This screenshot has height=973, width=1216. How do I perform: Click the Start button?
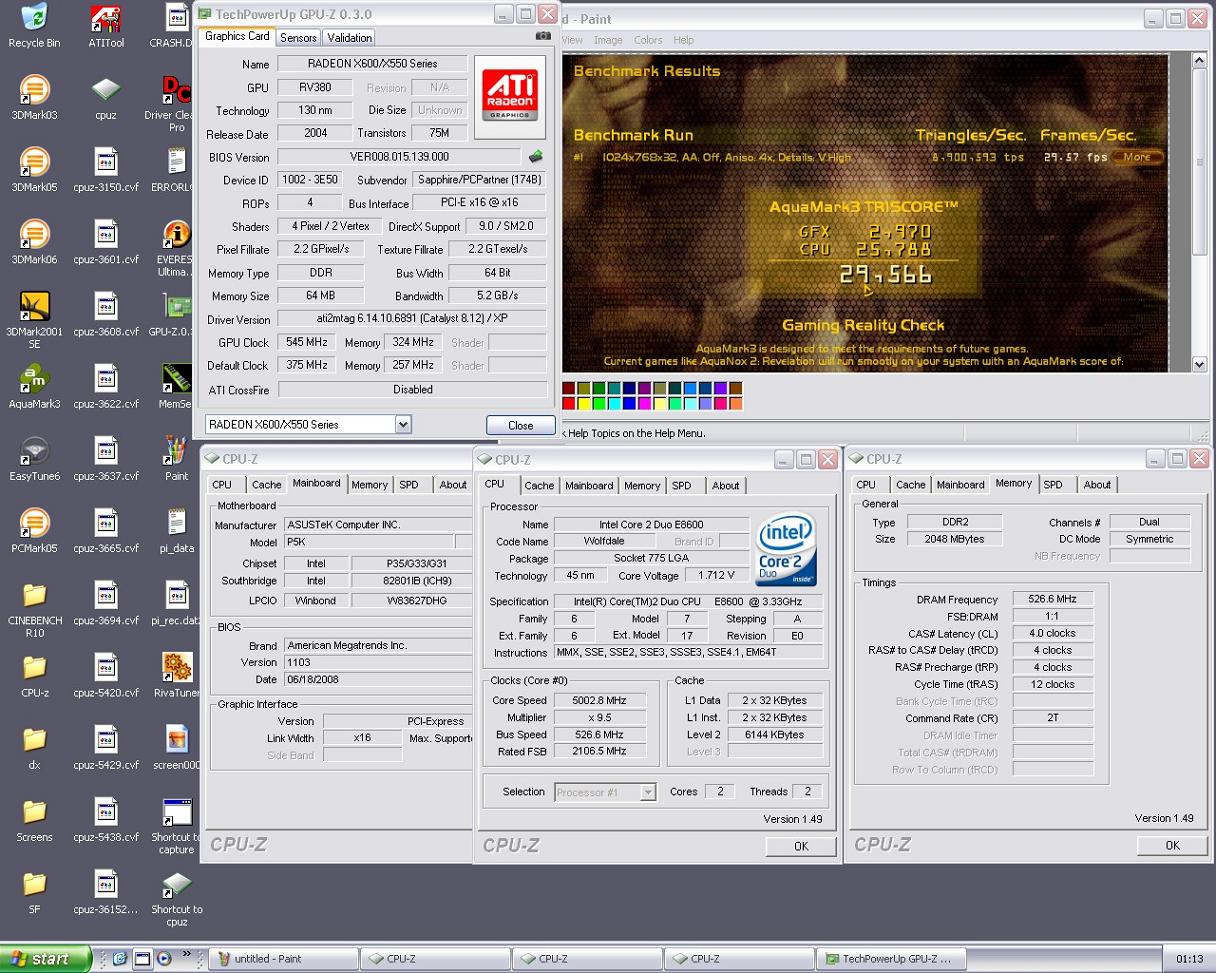coord(46,958)
